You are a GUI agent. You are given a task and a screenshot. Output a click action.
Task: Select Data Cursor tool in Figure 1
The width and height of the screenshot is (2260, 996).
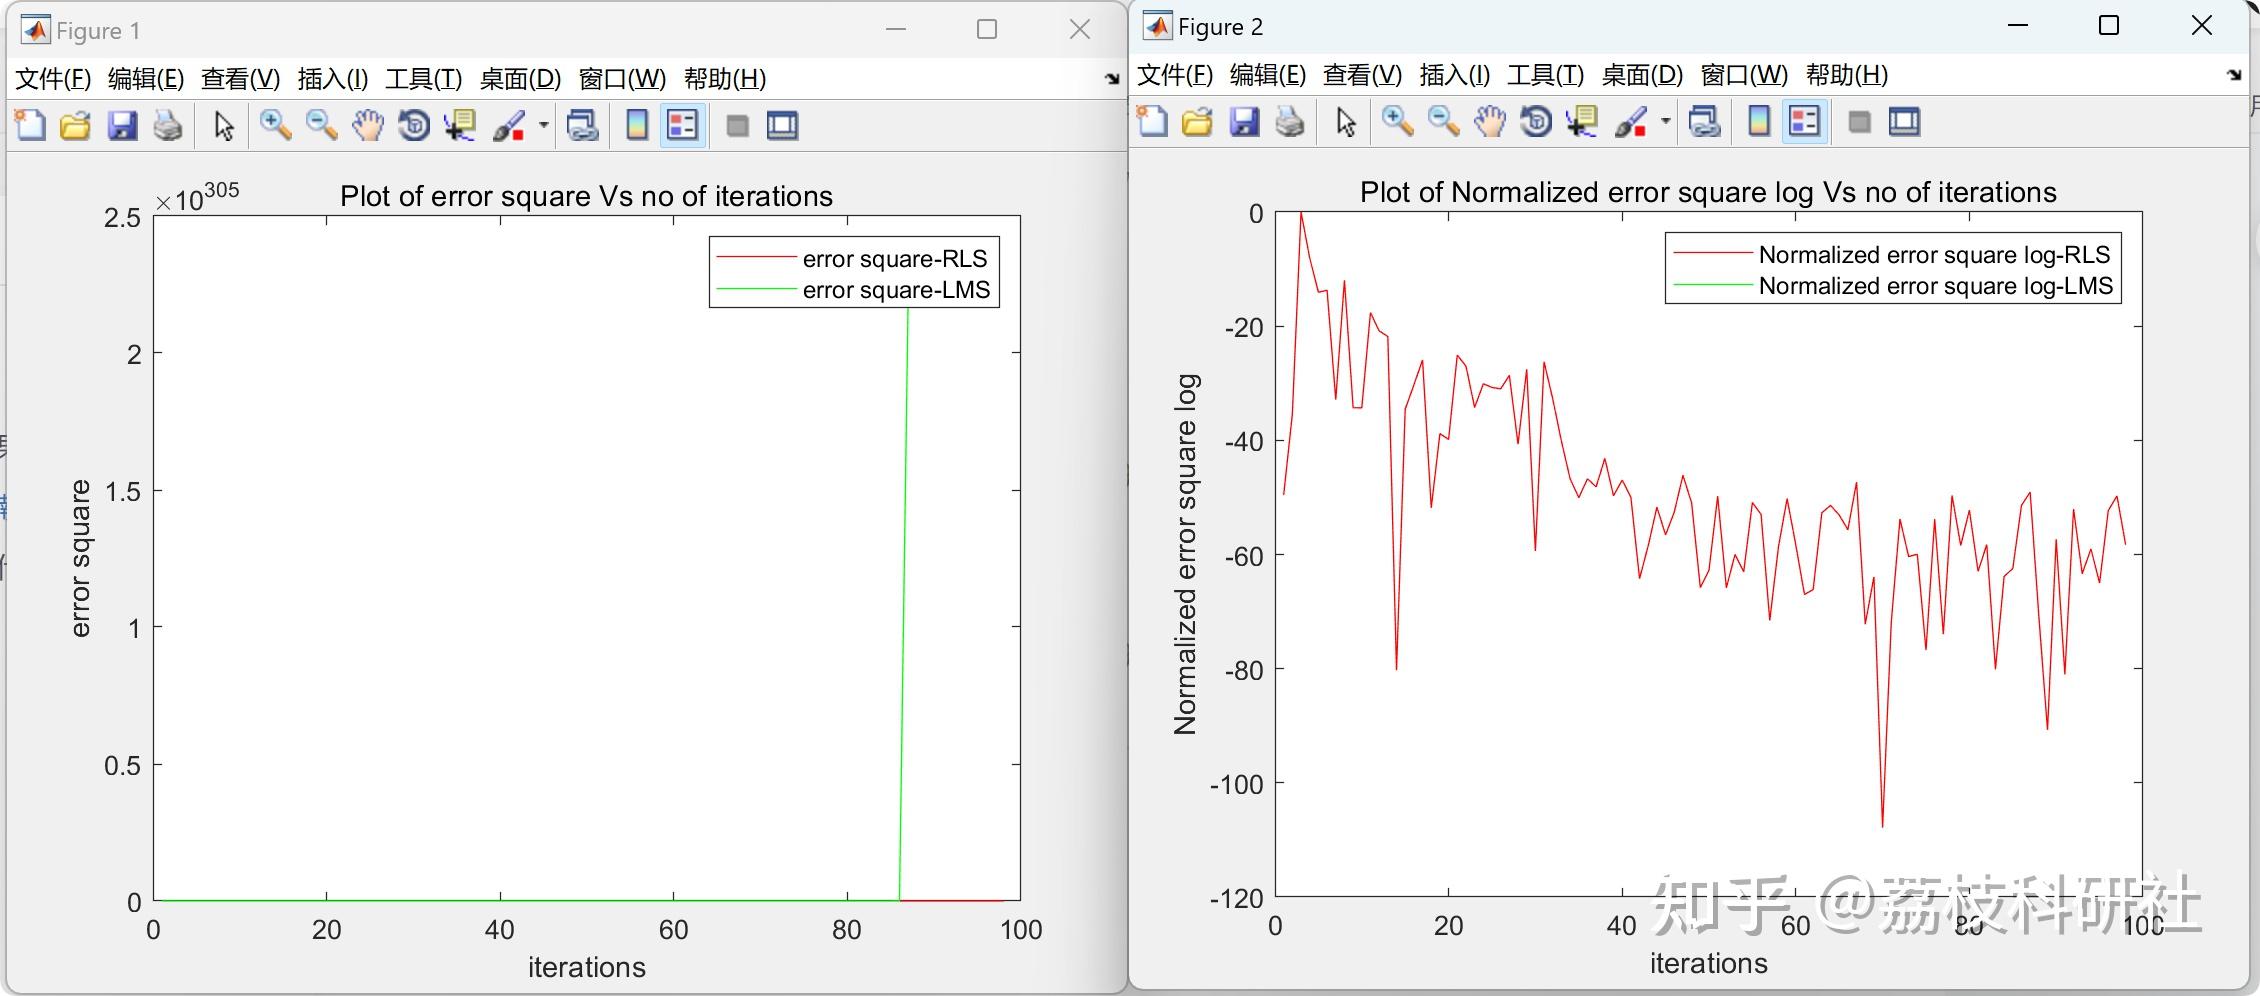click(460, 126)
